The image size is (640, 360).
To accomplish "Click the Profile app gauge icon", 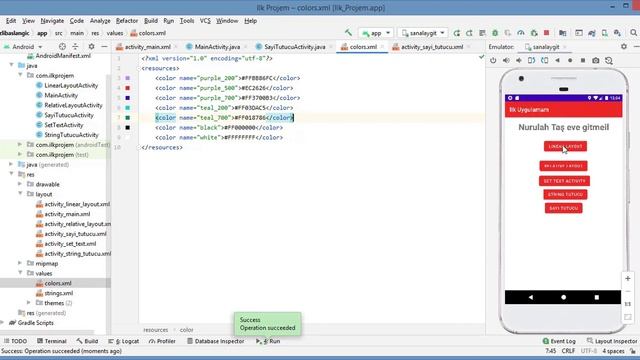I will pyautogui.click(x=521, y=33).
